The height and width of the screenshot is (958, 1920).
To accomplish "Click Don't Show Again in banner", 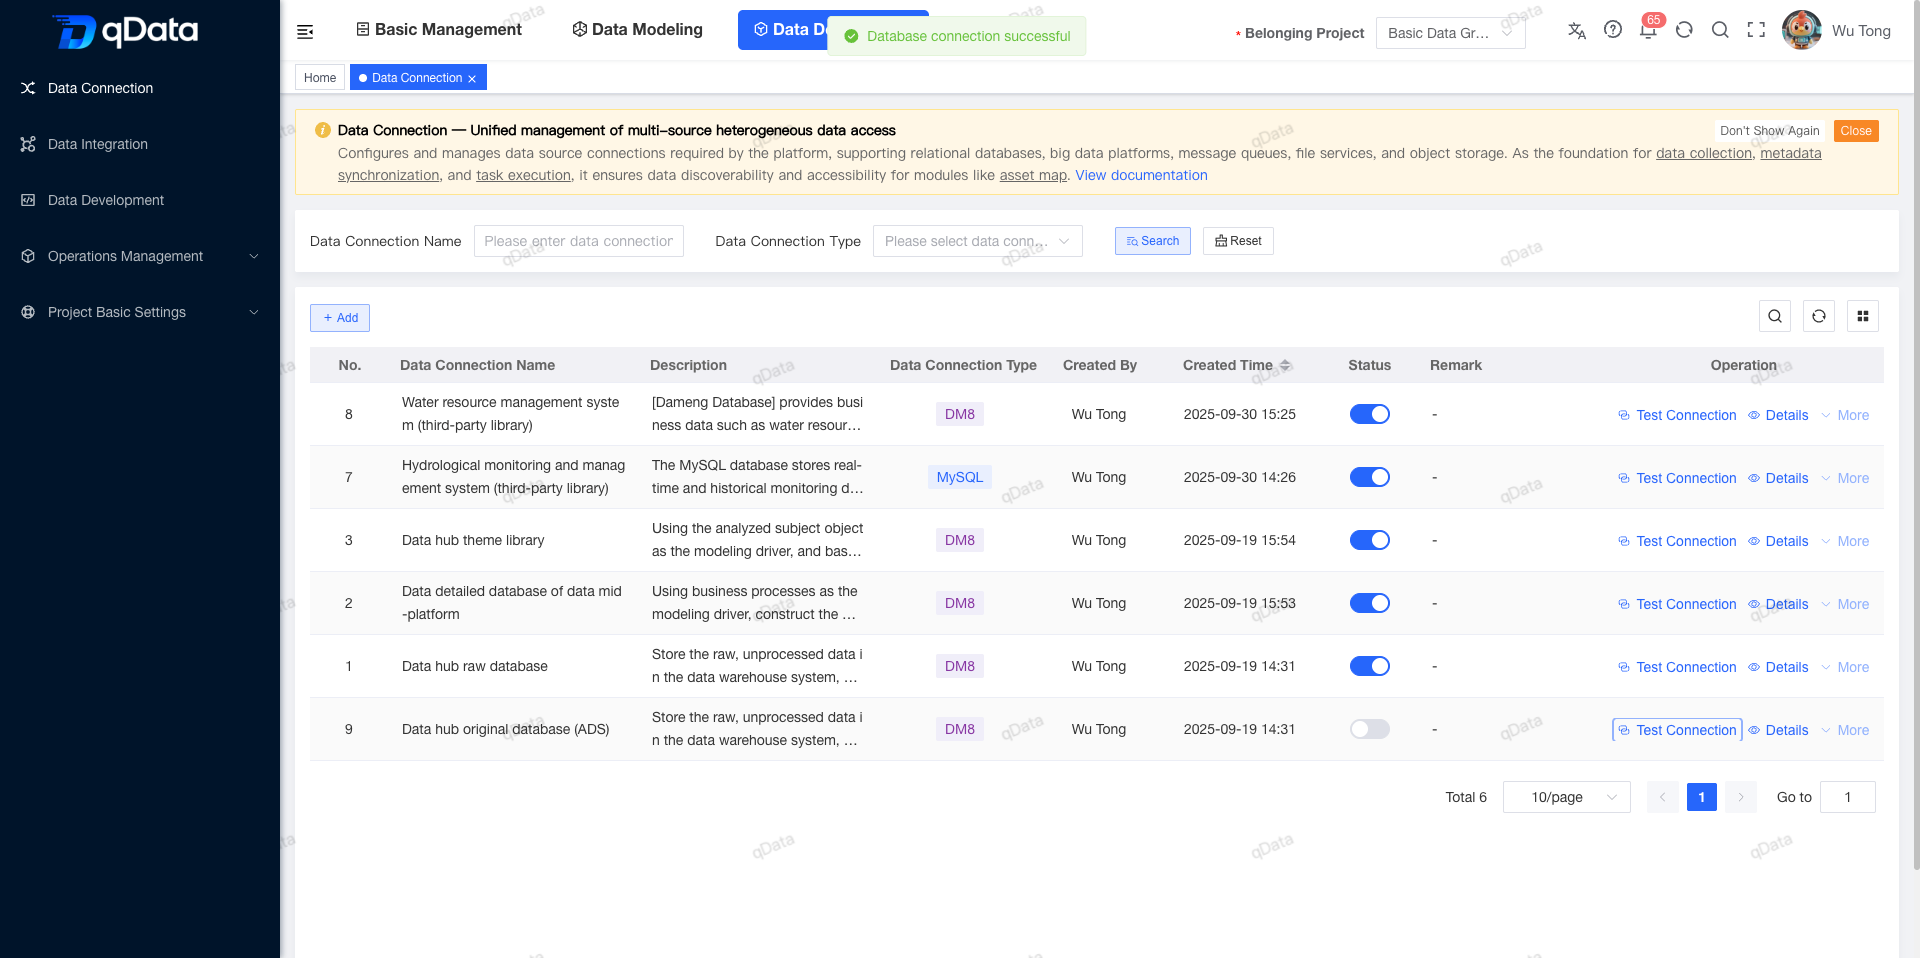I will [x=1770, y=131].
